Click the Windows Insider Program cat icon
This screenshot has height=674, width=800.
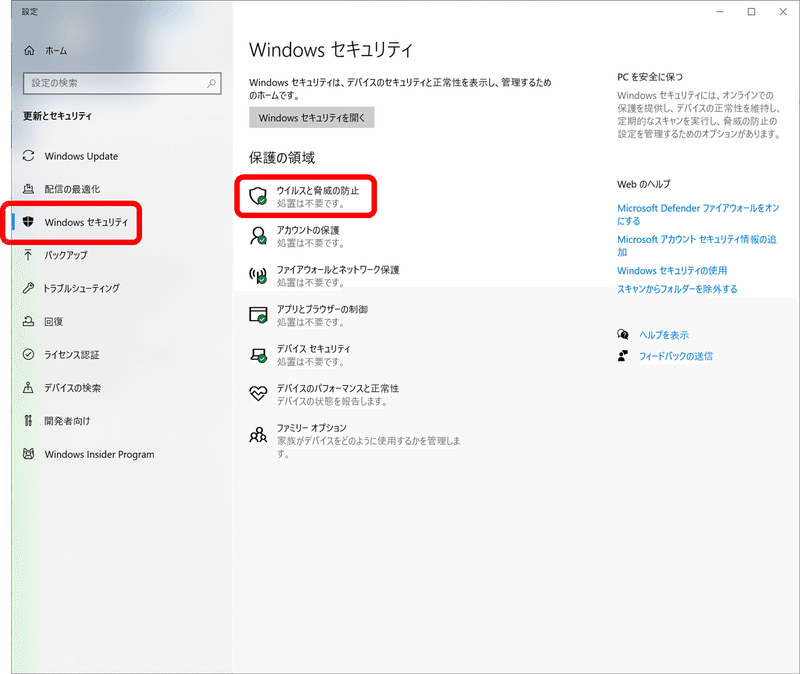29,454
